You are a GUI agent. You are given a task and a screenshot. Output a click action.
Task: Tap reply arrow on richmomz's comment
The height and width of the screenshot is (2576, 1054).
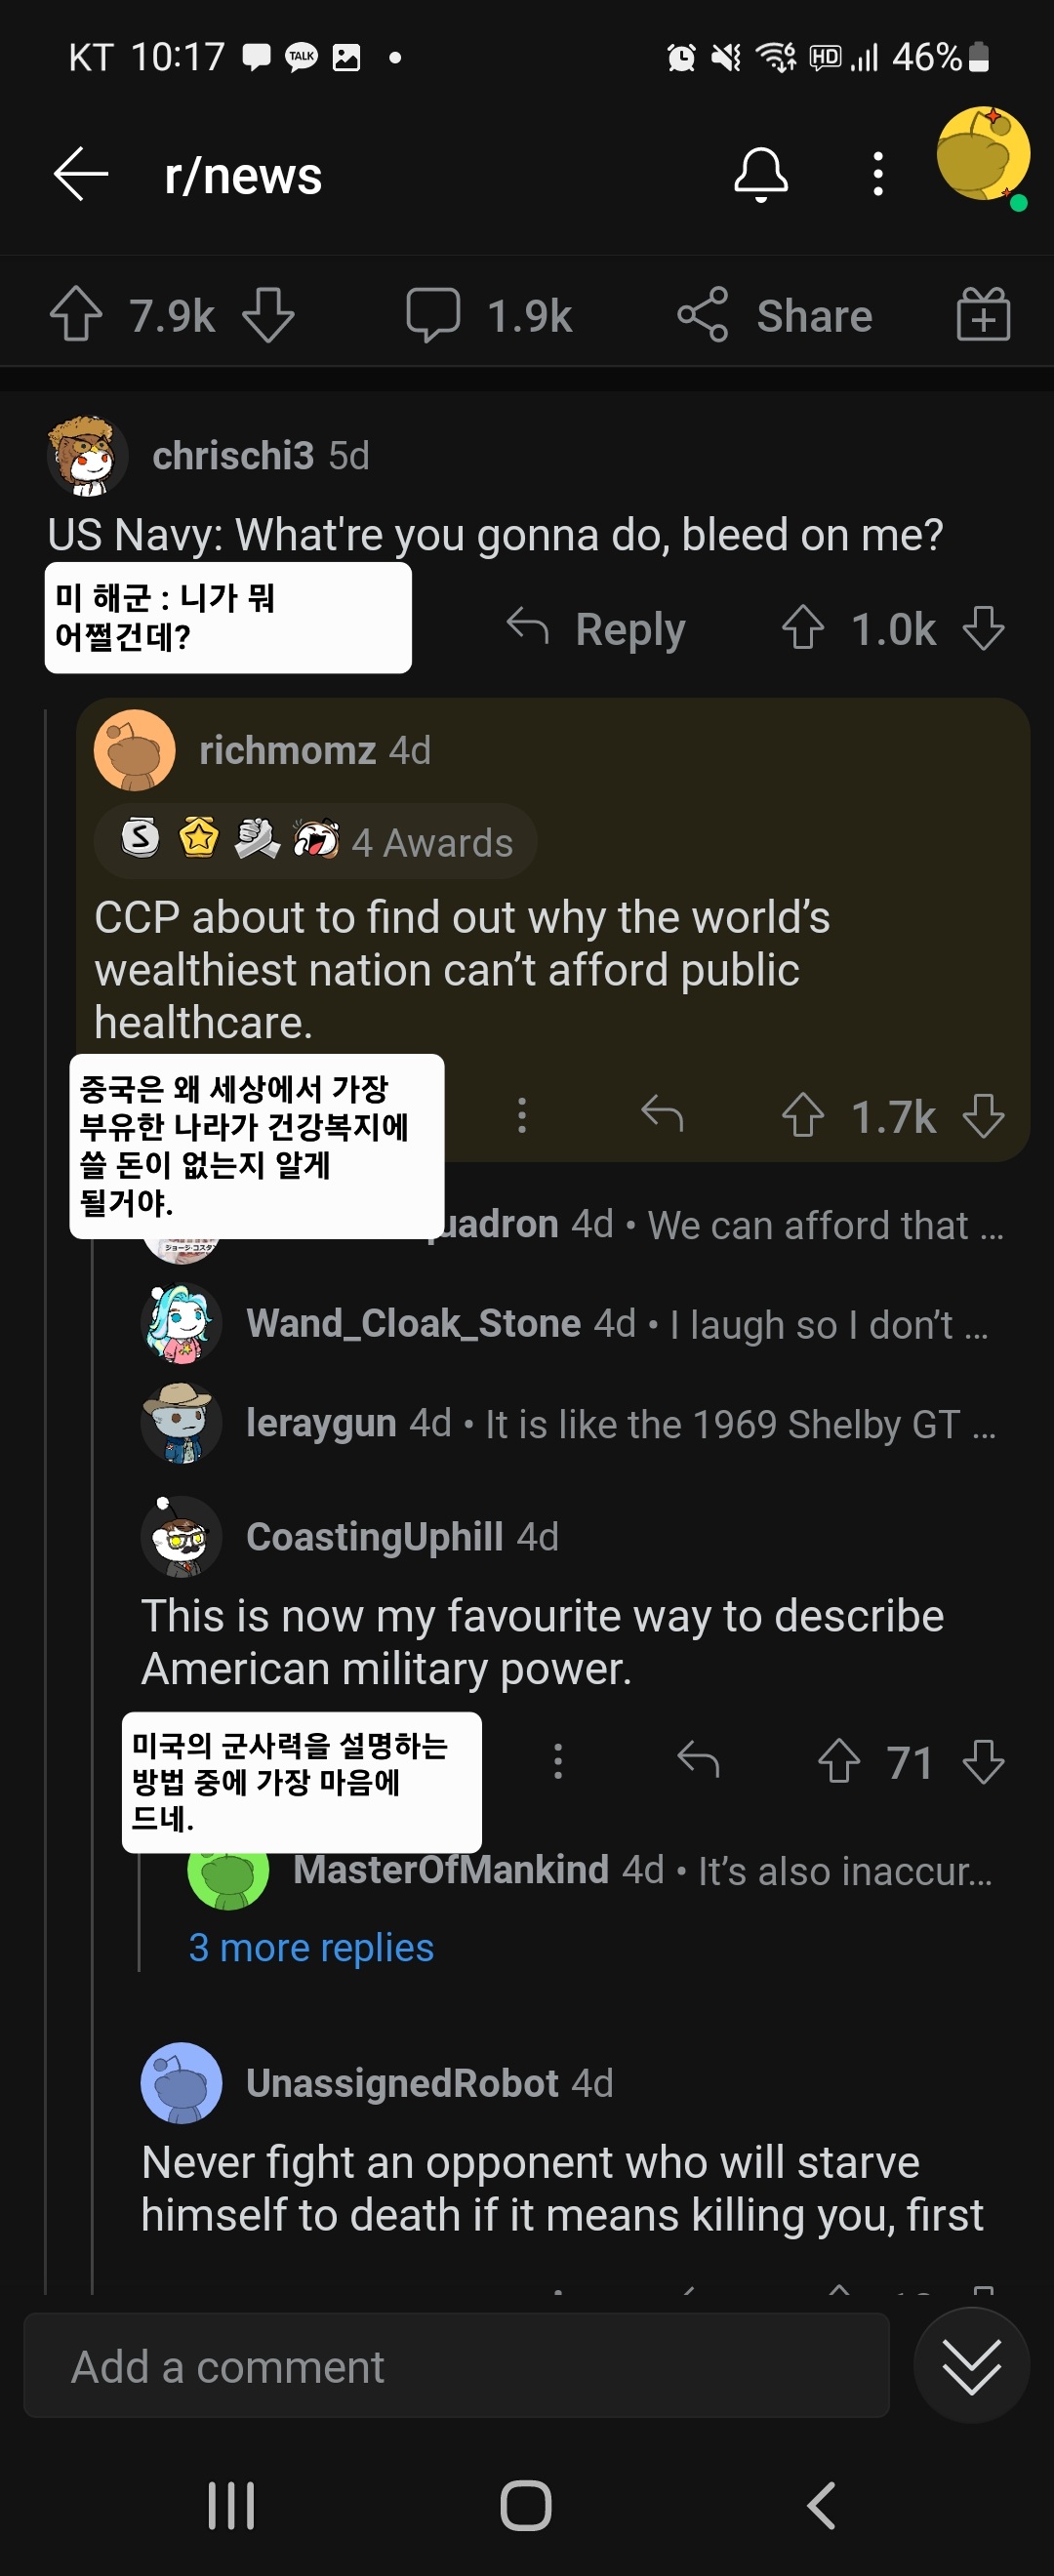click(662, 1115)
